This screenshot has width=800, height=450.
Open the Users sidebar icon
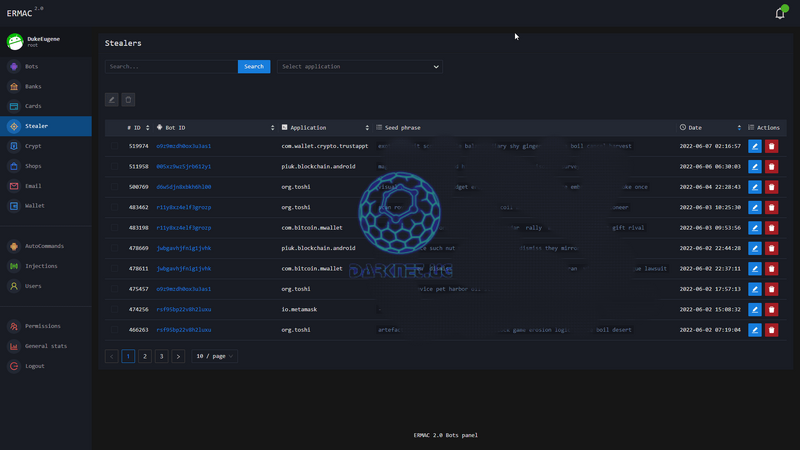tap(14, 286)
